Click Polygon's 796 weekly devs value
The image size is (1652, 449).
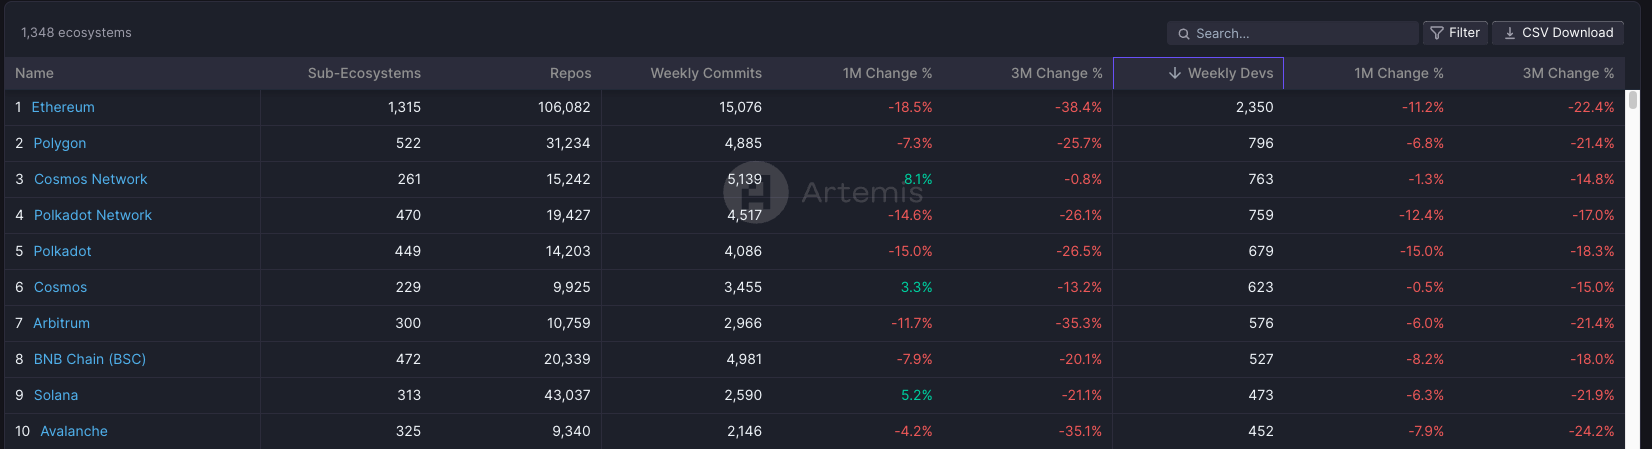tap(1261, 143)
